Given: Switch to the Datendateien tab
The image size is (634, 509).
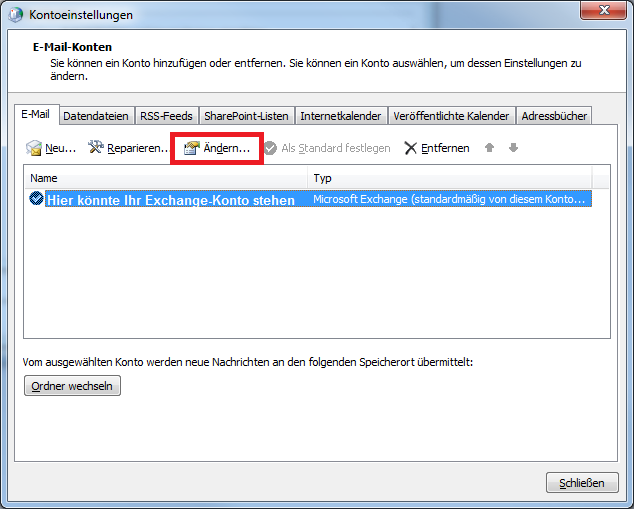Looking at the screenshot, I should [x=96, y=116].
